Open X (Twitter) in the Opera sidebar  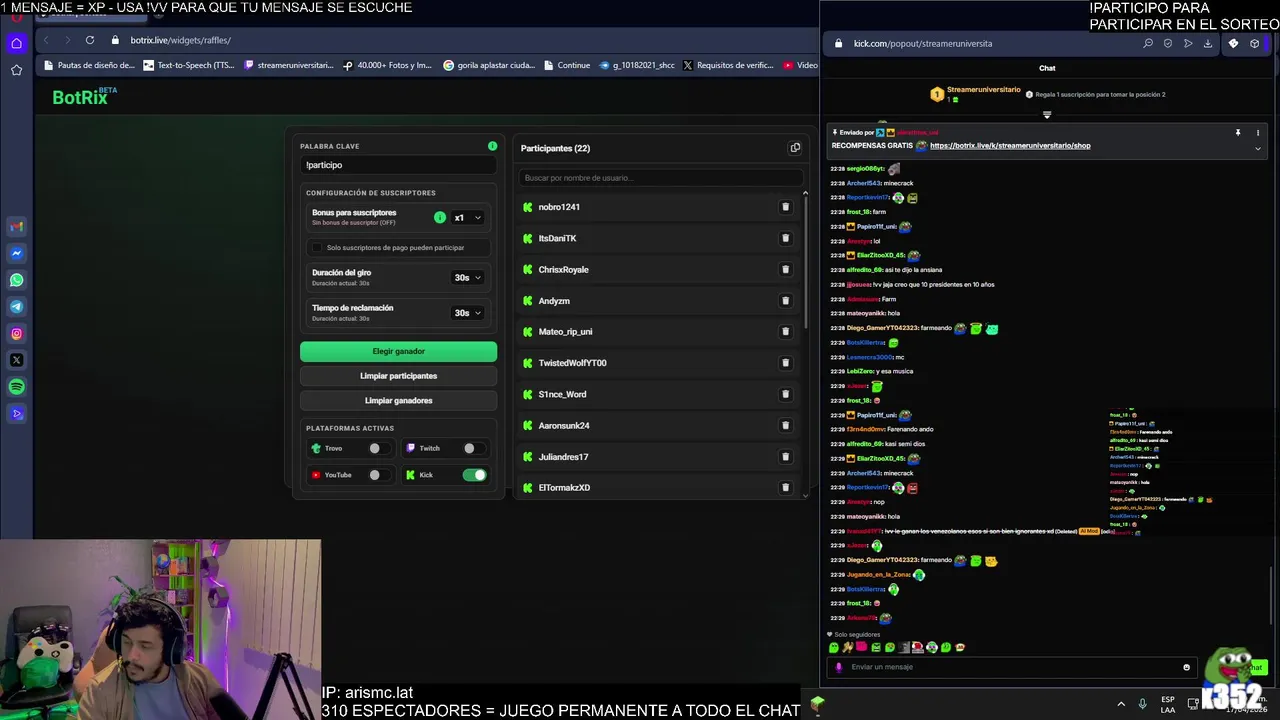coord(16,360)
